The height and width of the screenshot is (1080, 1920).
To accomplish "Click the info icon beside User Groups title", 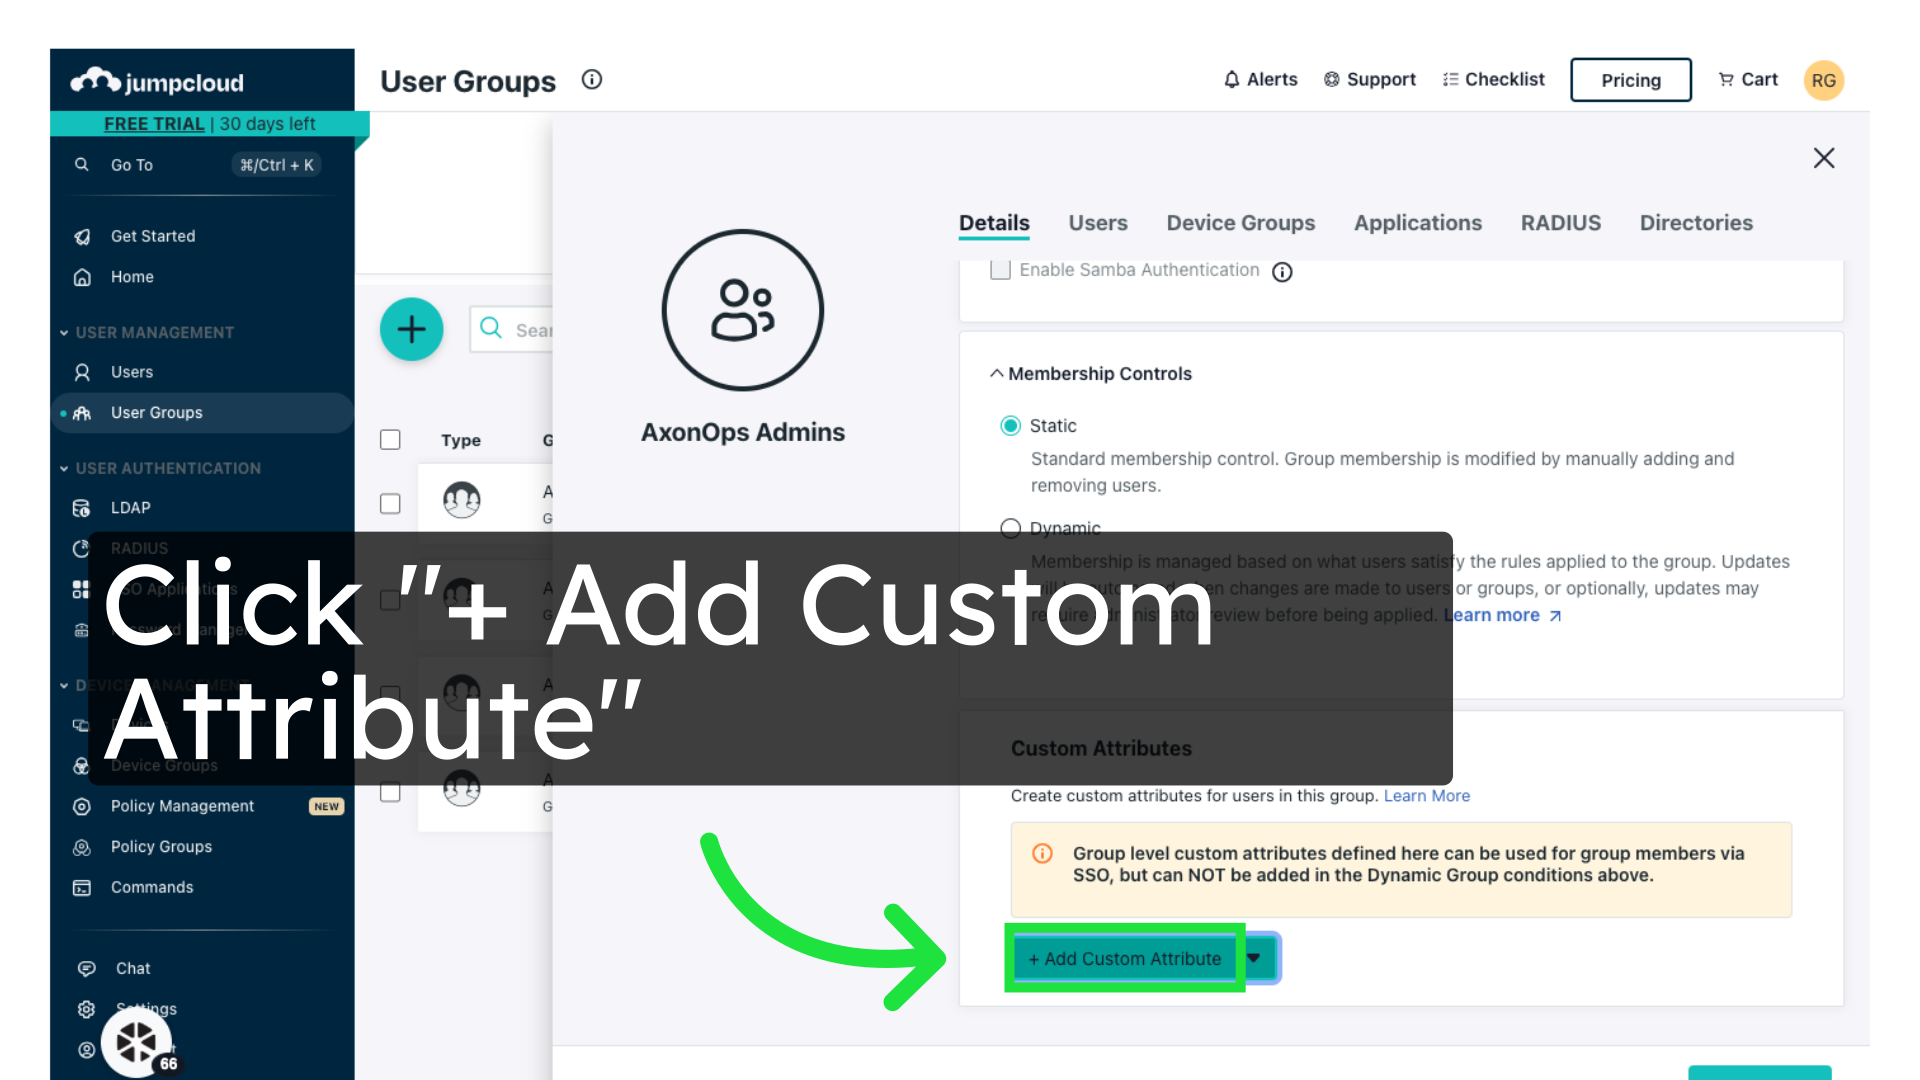I will tap(592, 79).
